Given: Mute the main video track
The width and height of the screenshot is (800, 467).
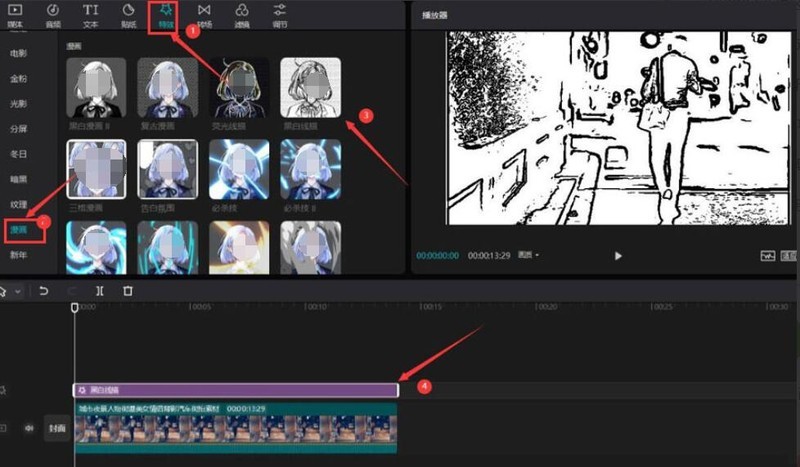Looking at the screenshot, I should 29,428.
